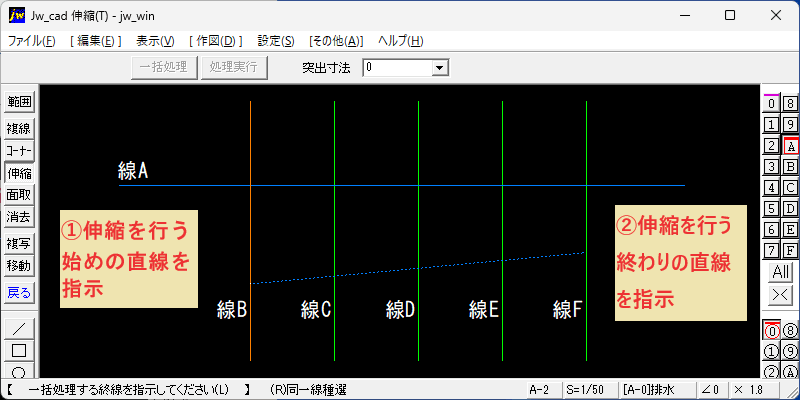Click the 線C label text
The height and width of the screenshot is (400, 800).
pyautogui.click(x=316, y=310)
